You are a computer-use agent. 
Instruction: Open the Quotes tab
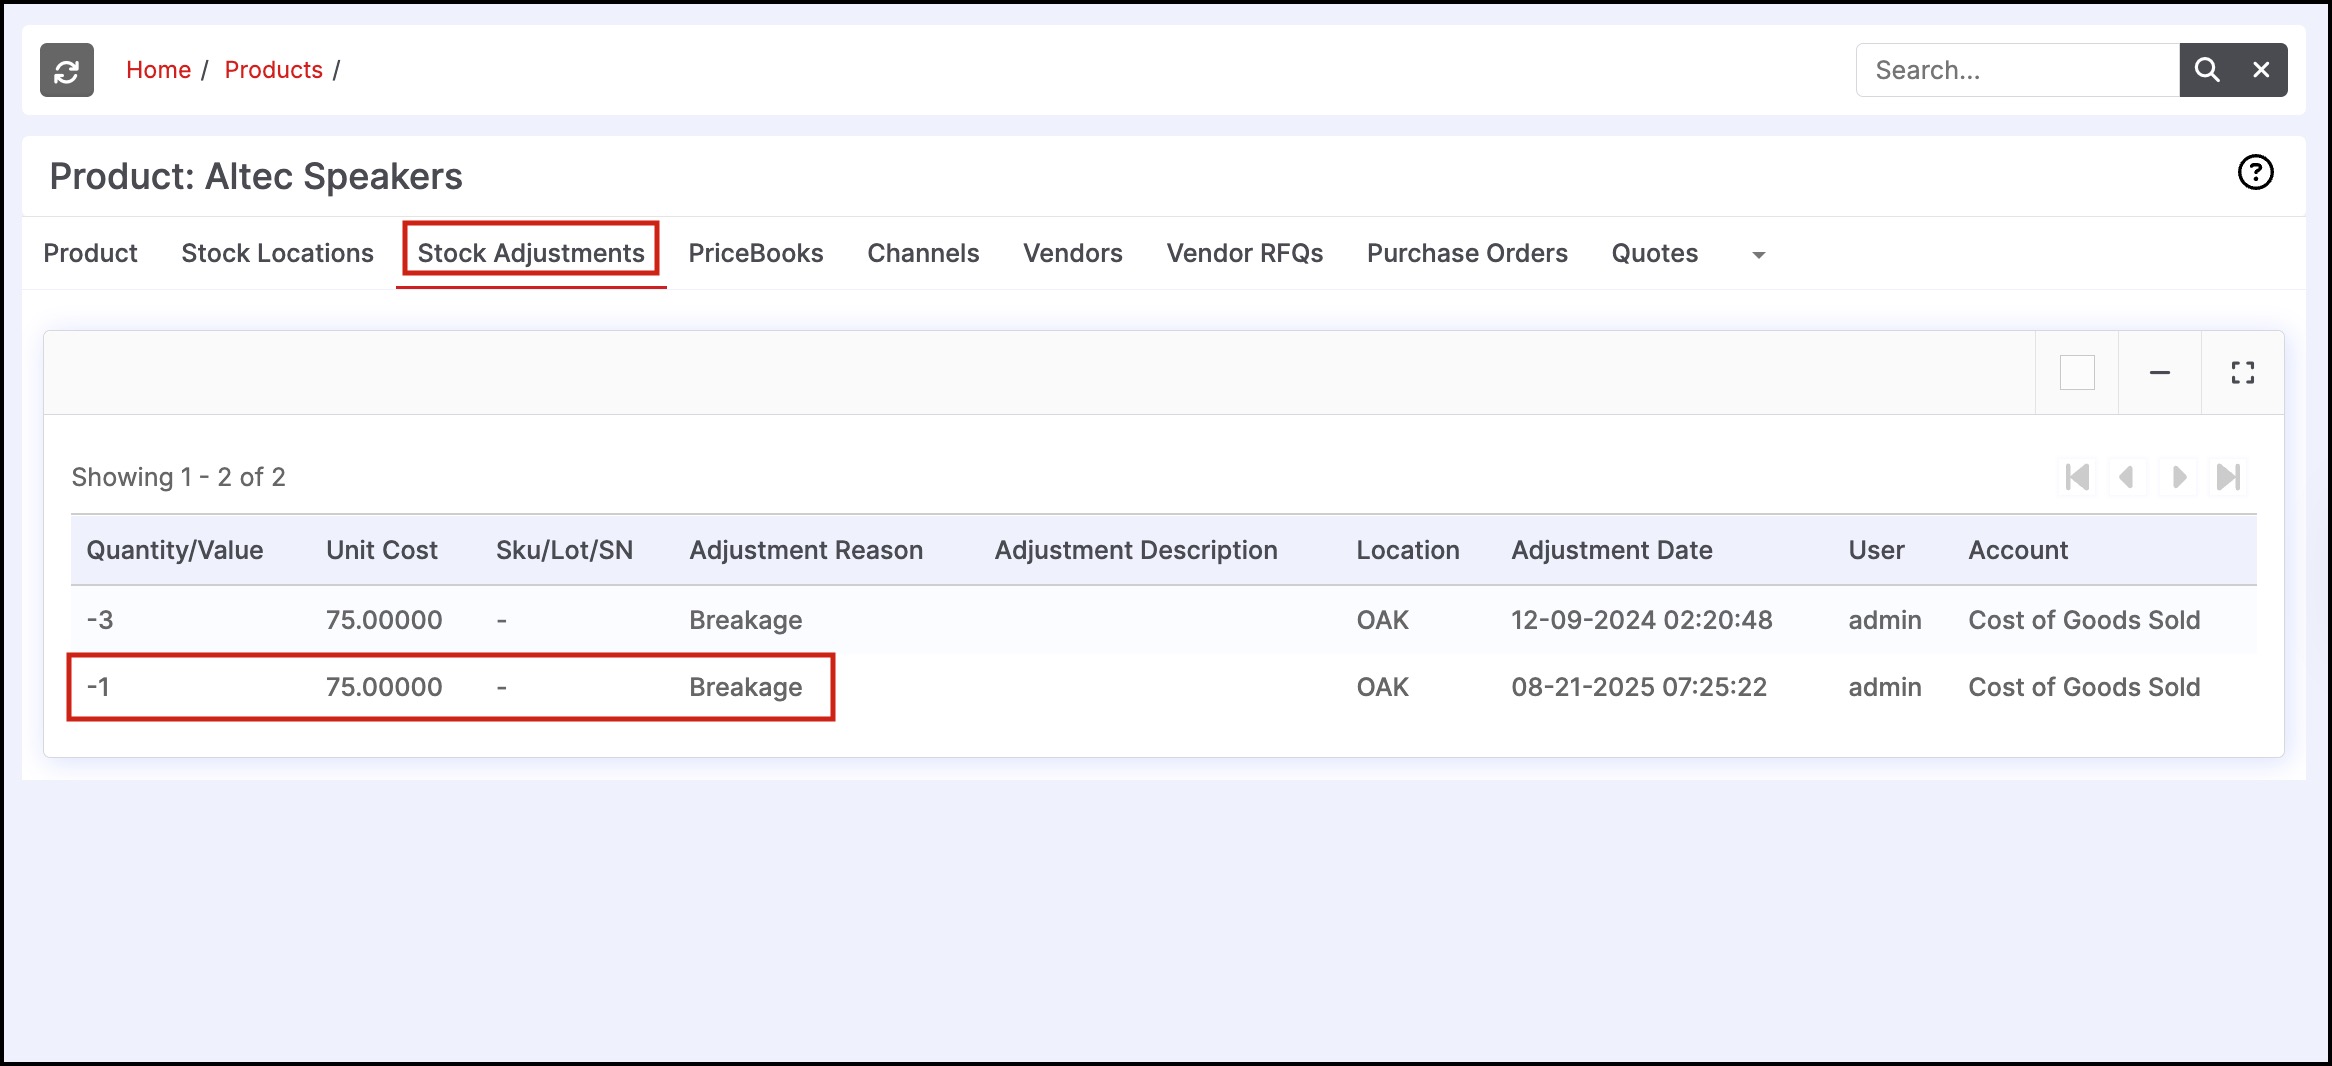pos(1655,253)
